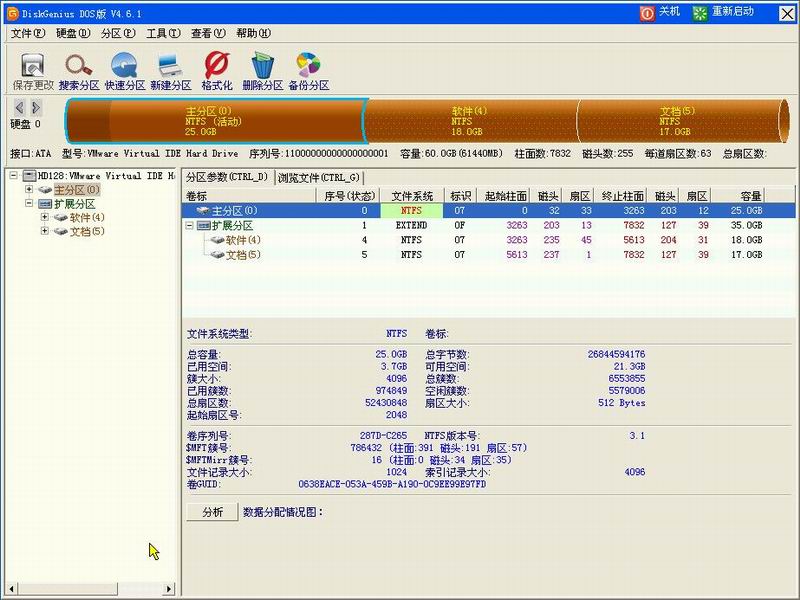Select the 软件(4) block in partition map
The width and height of the screenshot is (800, 600).
click(470, 118)
